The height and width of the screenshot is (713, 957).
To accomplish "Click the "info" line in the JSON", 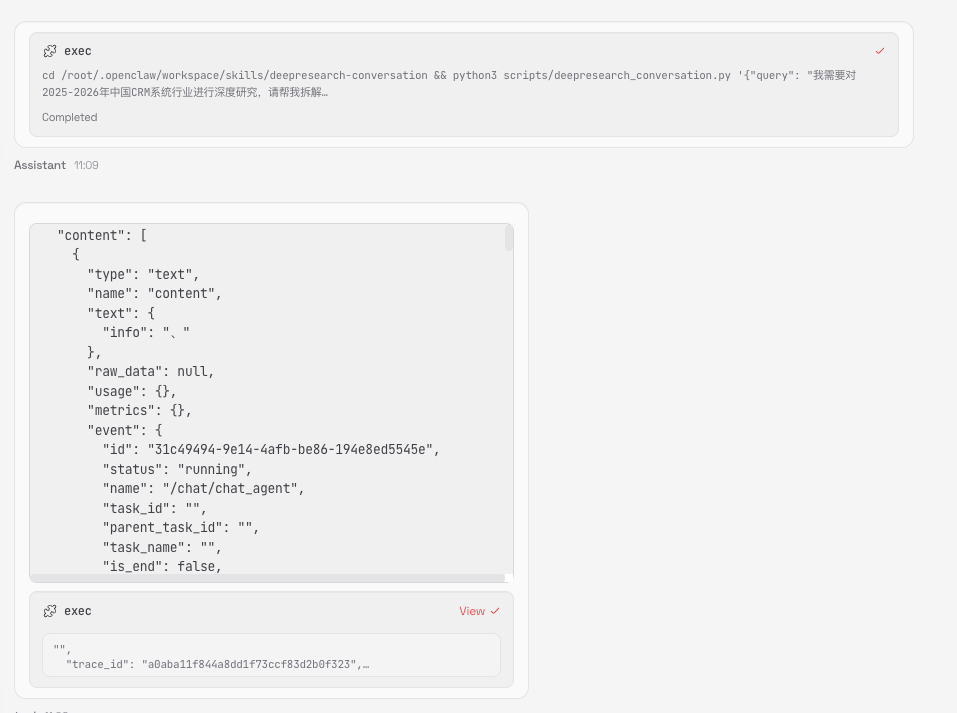I will pos(146,333).
